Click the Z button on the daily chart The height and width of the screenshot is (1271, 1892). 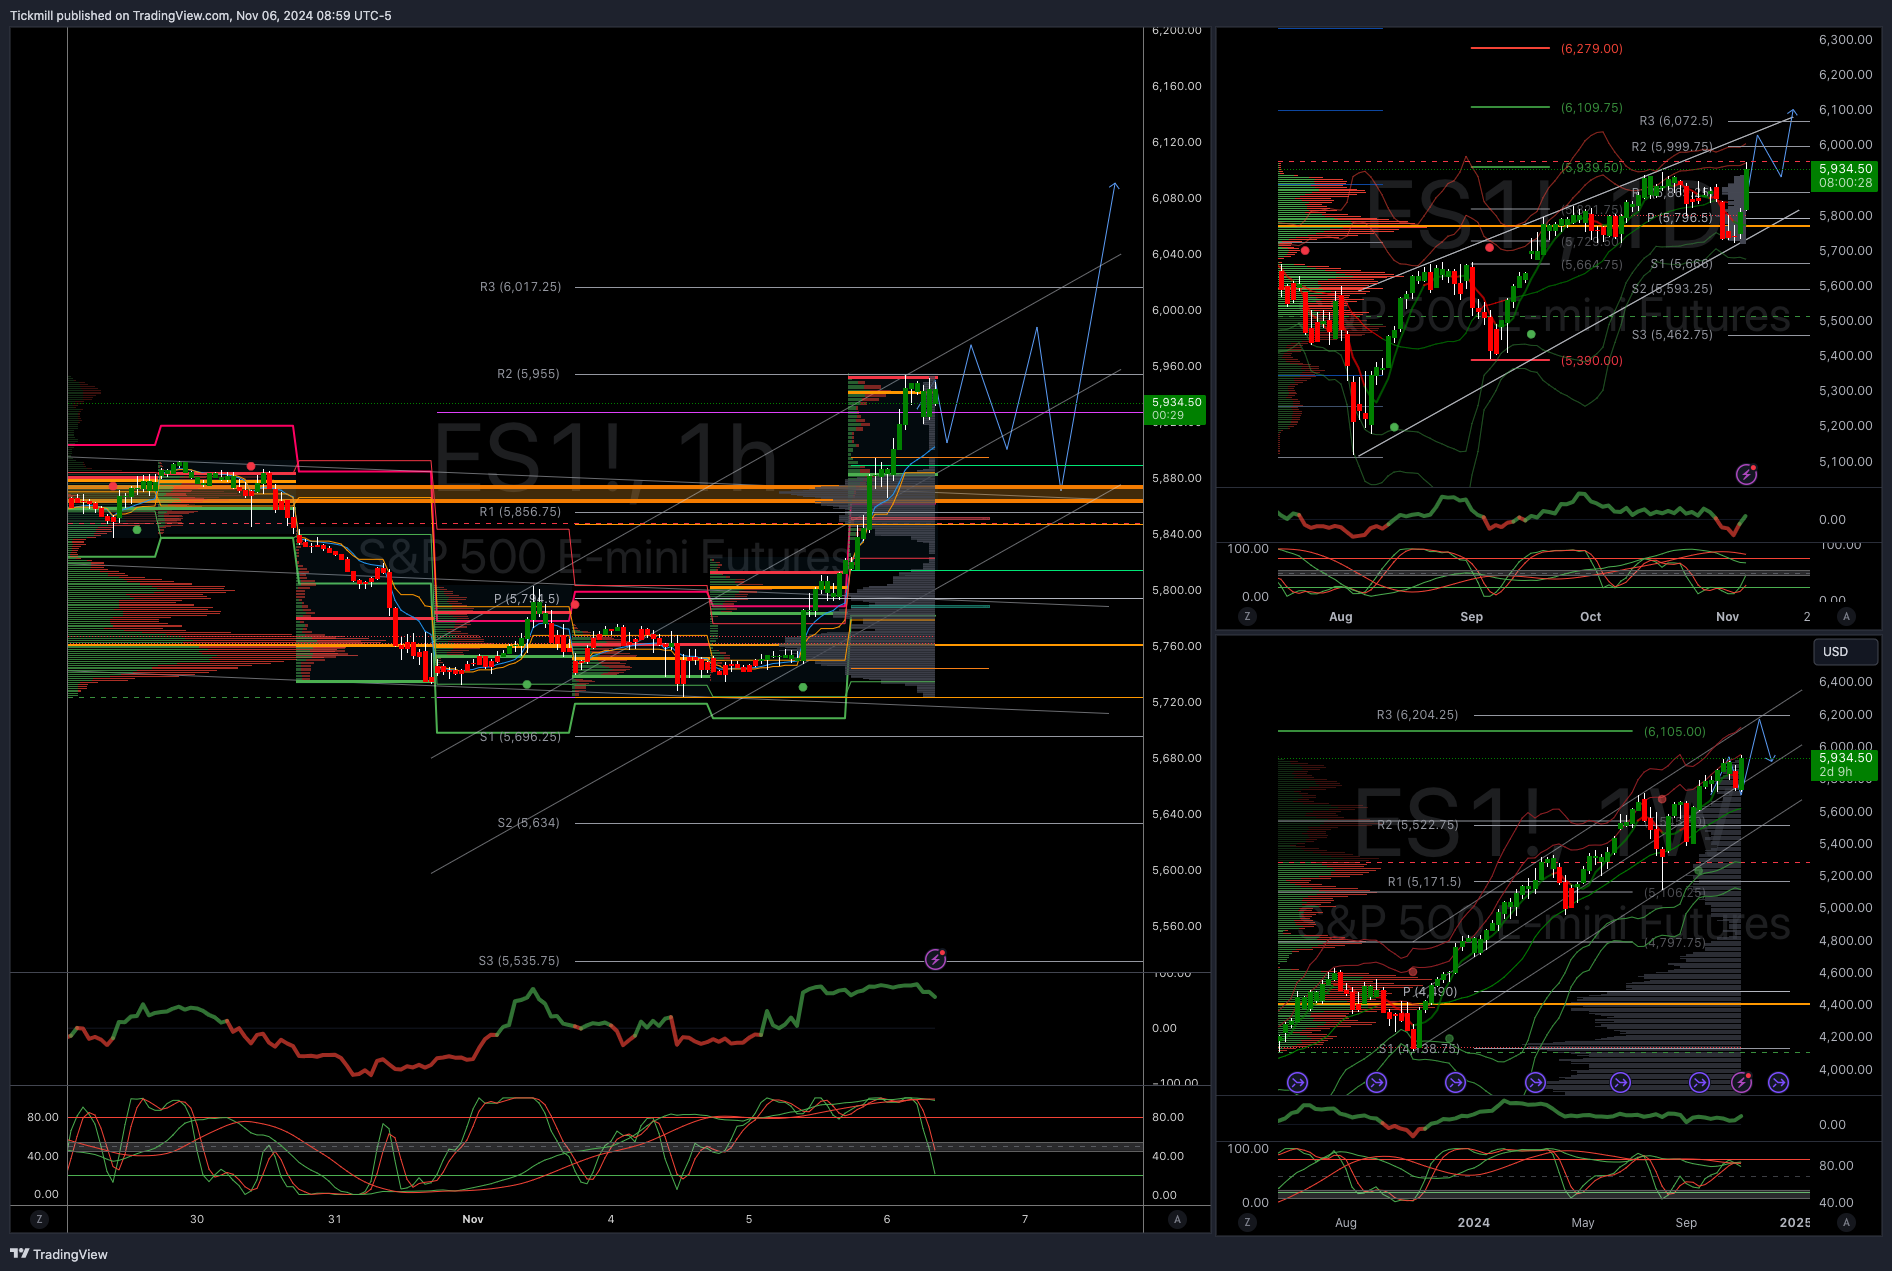(x=1247, y=616)
